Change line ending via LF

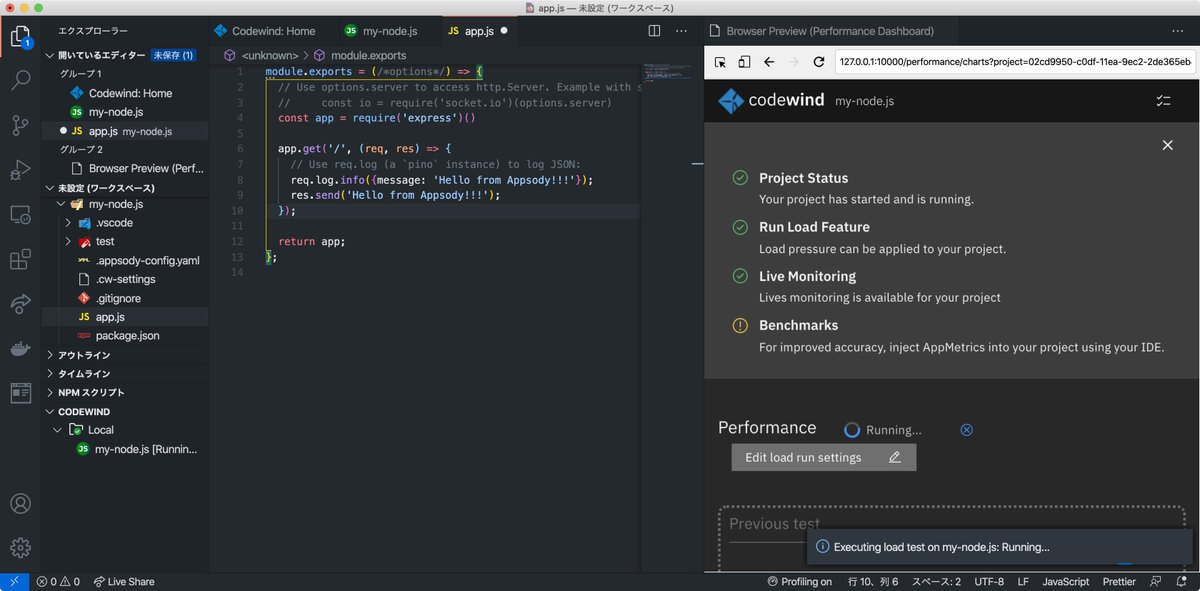click(x=1023, y=581)
